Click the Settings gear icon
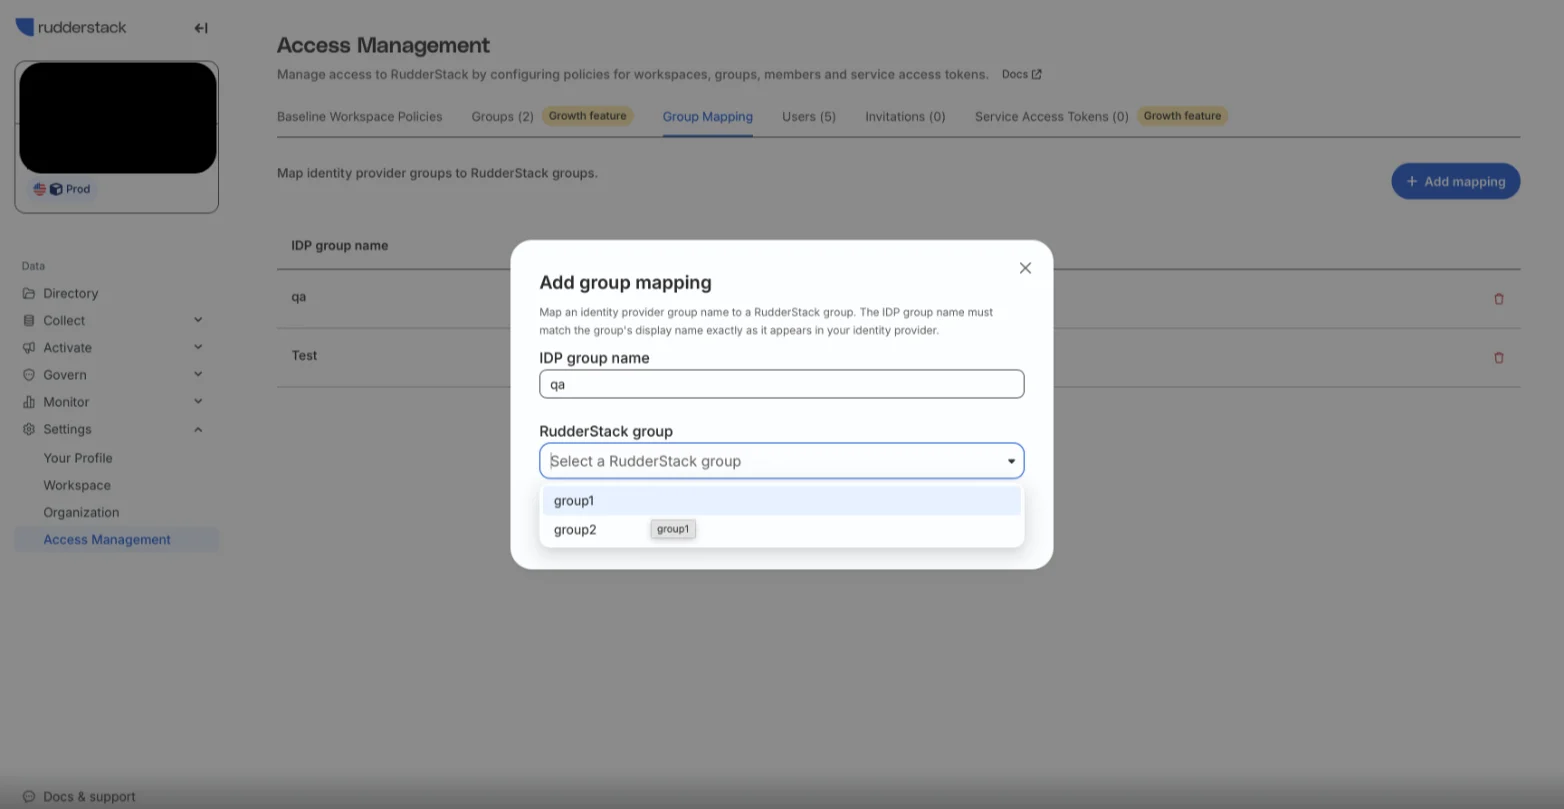Screen dimensions: 1564x809 click(x=29, y=429)
